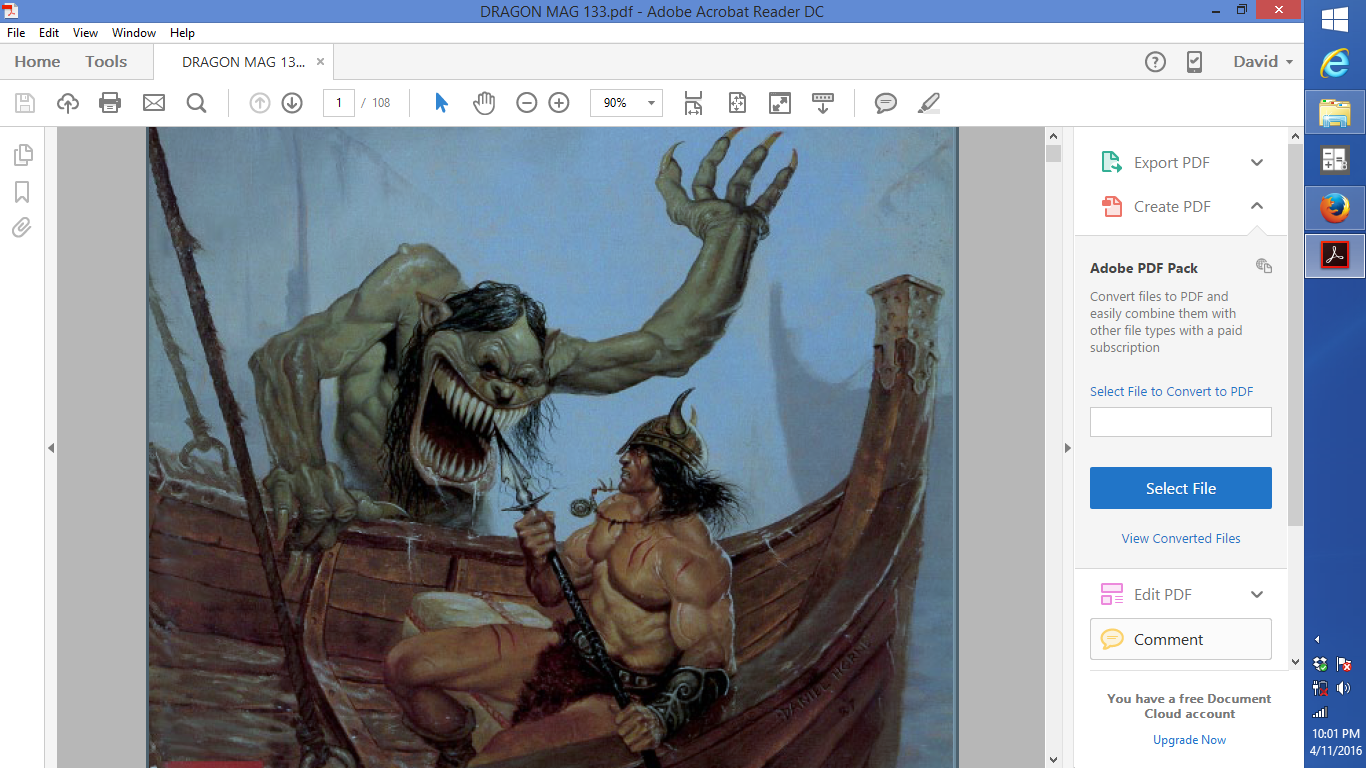The height and width of the screenshot is (768, 1366).
Task: Open Windows Start button
Action: pos(1335,20)
